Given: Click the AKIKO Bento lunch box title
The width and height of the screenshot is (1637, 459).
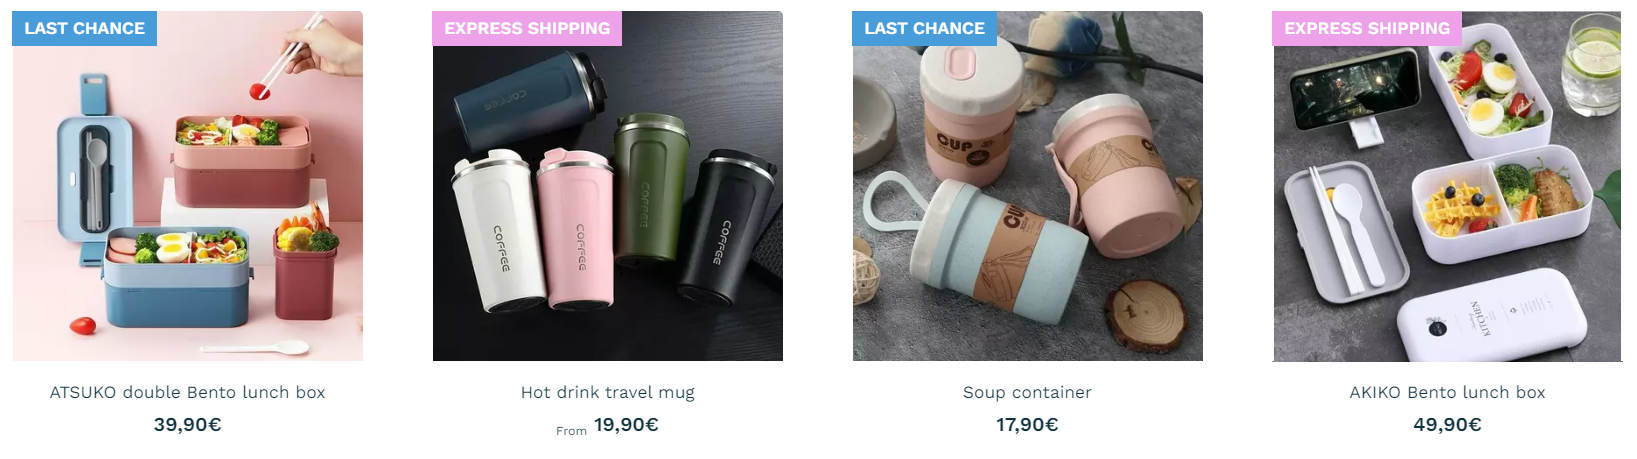Looking at the screenshot, I should click(x=1447, y=392).
